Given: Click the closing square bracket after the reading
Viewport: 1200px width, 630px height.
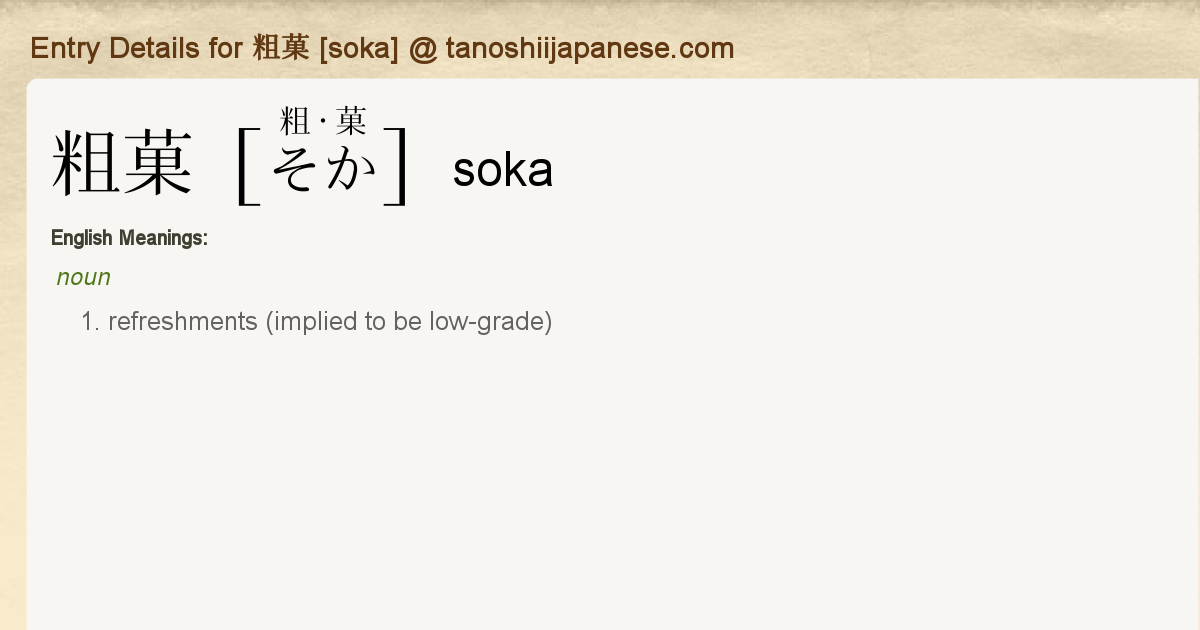Looking at the screenshot, I should click(398, 166).
